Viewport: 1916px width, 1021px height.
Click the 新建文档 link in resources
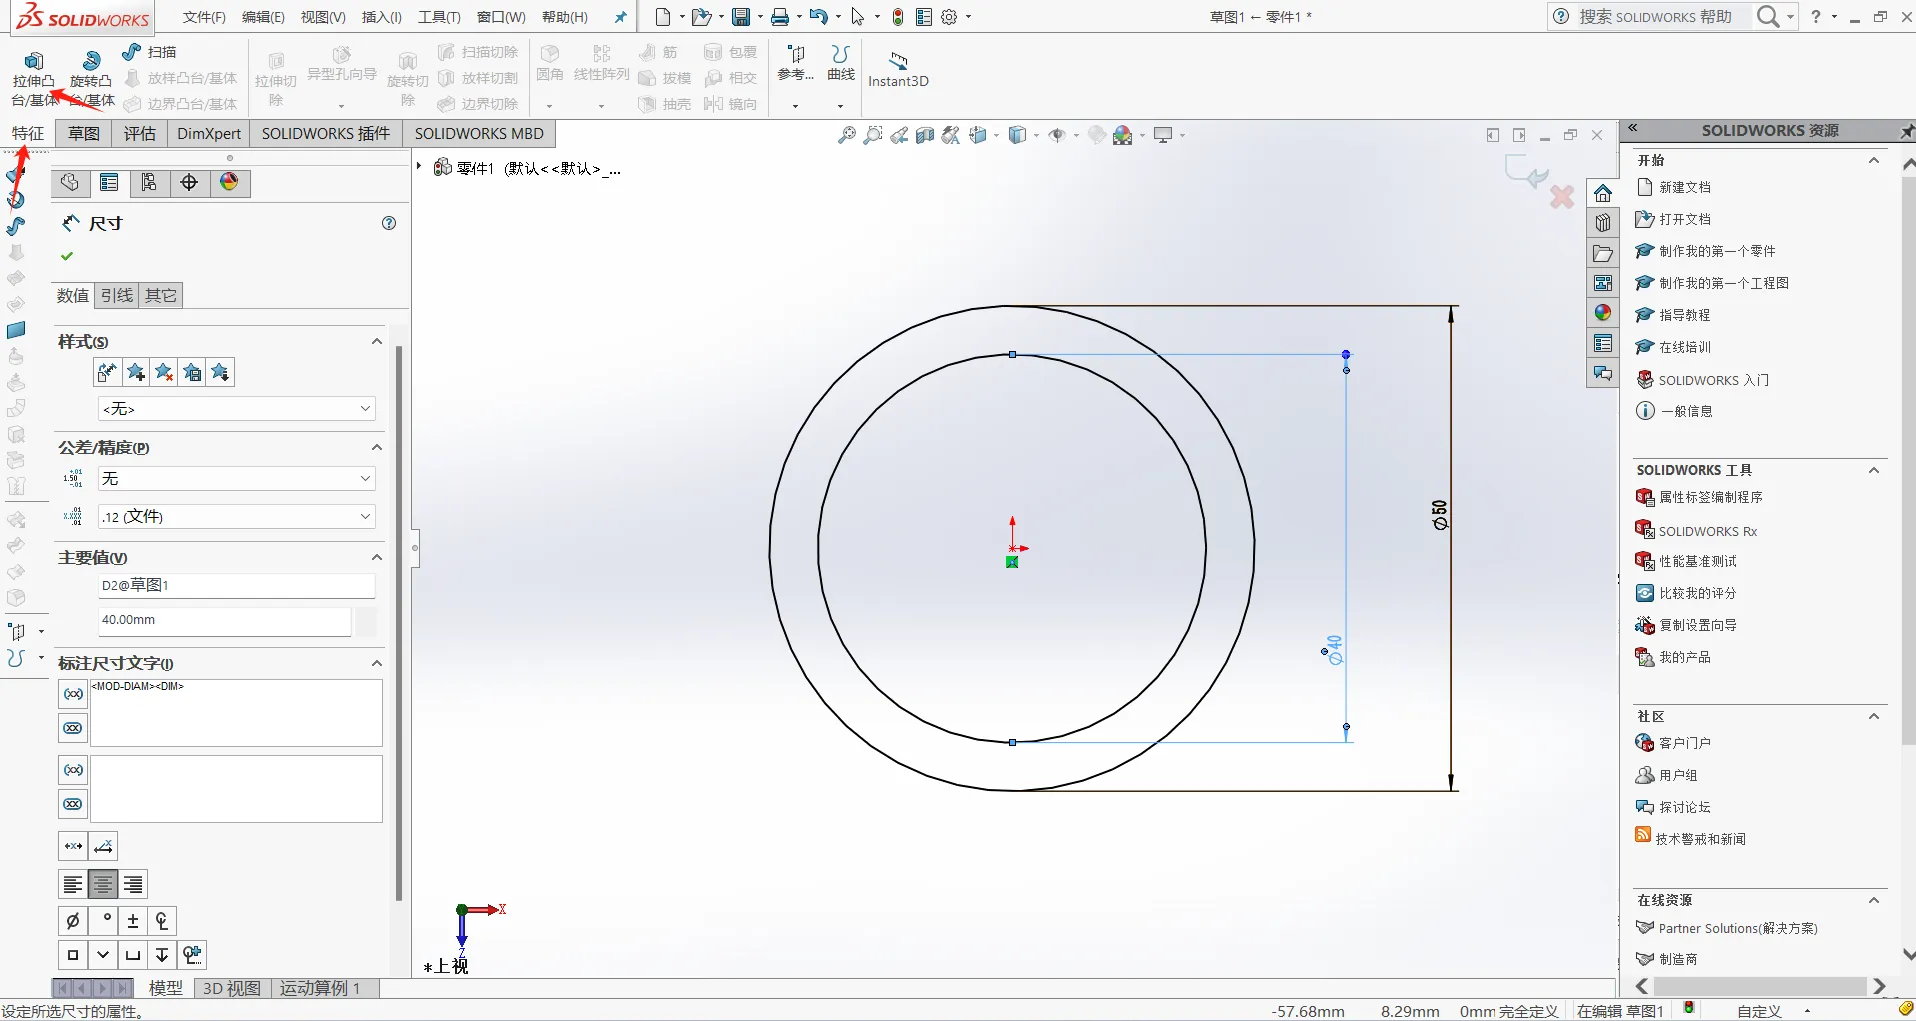(x=1684, y=187)
